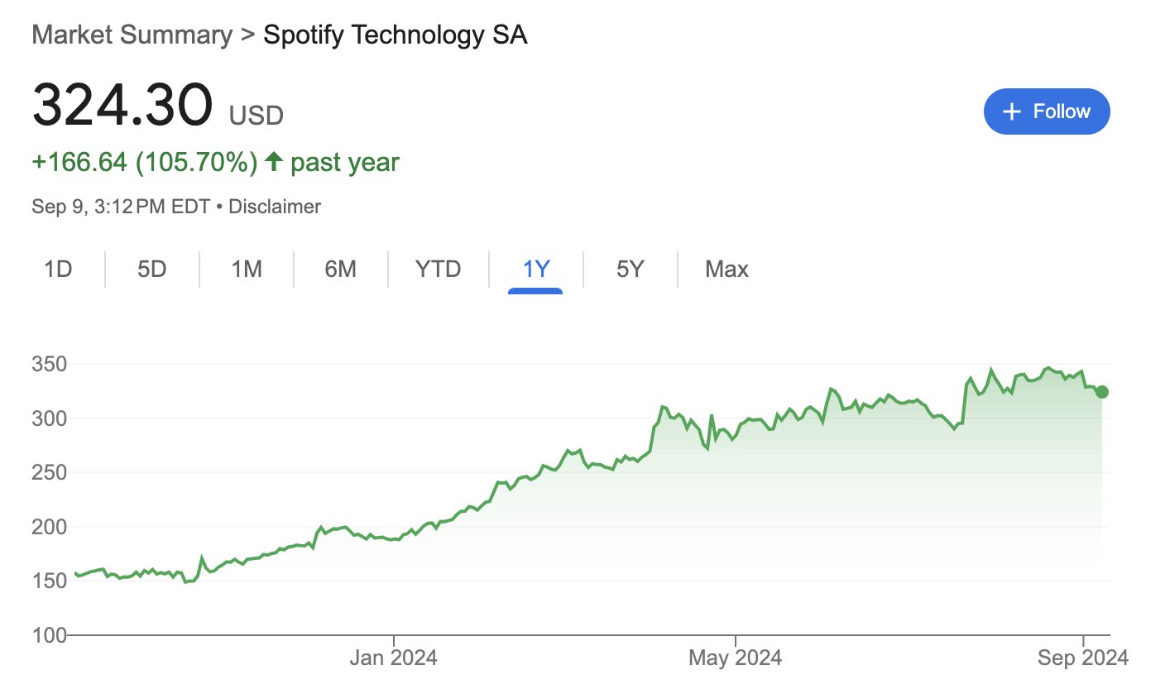This screenshot has width=1170, height=685.
Task: Switch to the 1D range tab
Action: 58,269
